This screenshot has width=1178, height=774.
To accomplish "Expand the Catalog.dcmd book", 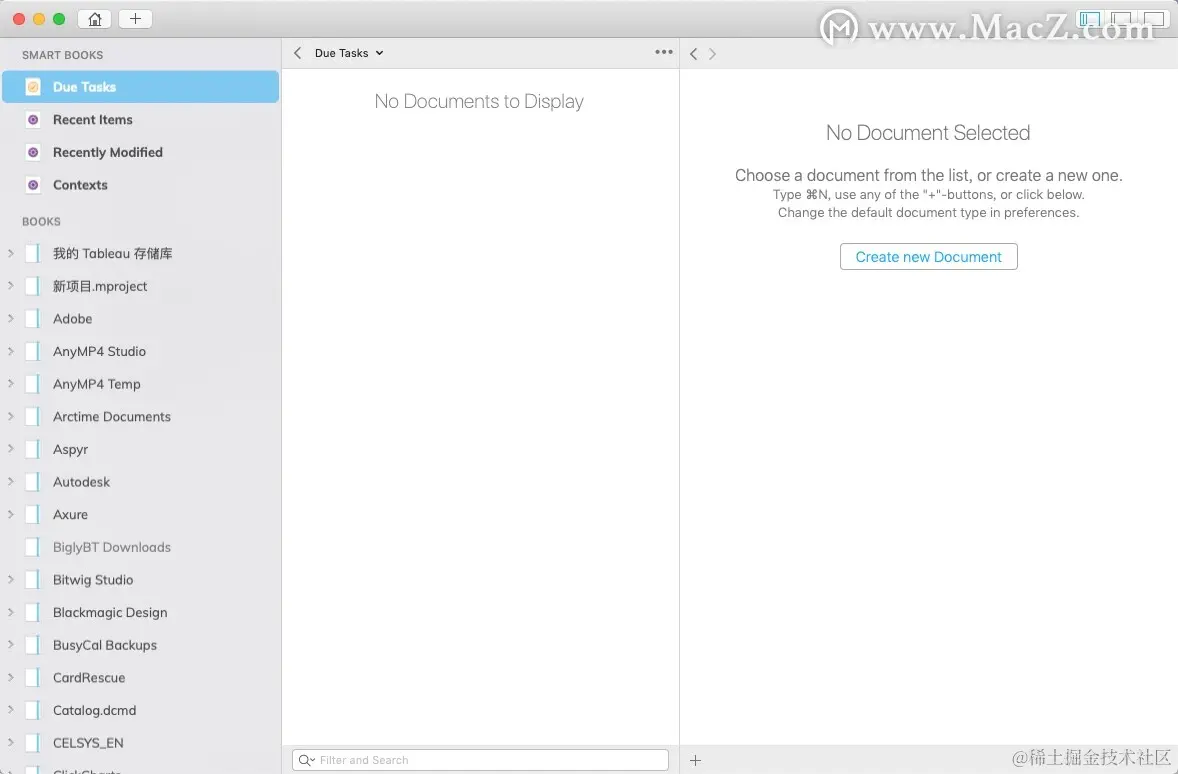I will 11,709.
